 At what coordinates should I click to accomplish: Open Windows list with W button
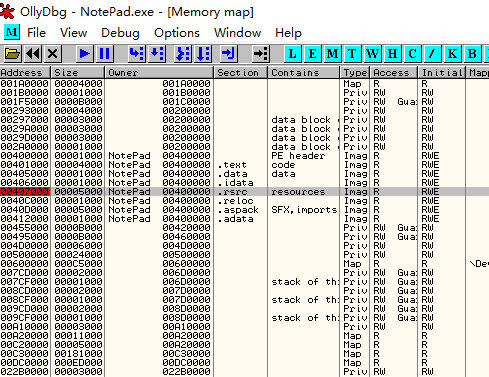373,53
